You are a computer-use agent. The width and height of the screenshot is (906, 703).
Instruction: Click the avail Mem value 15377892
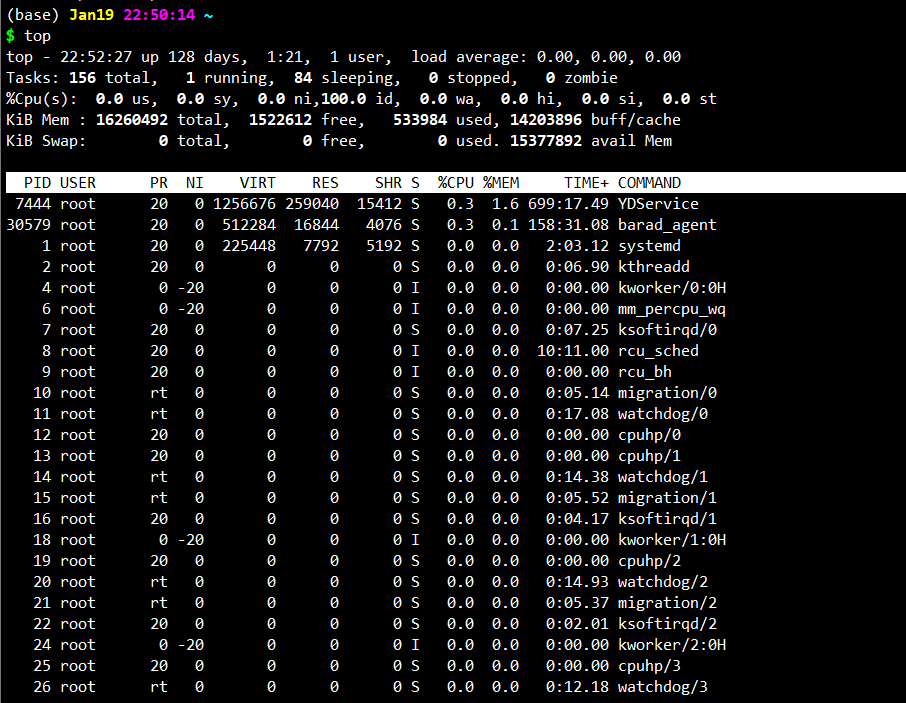click(546, 141)
